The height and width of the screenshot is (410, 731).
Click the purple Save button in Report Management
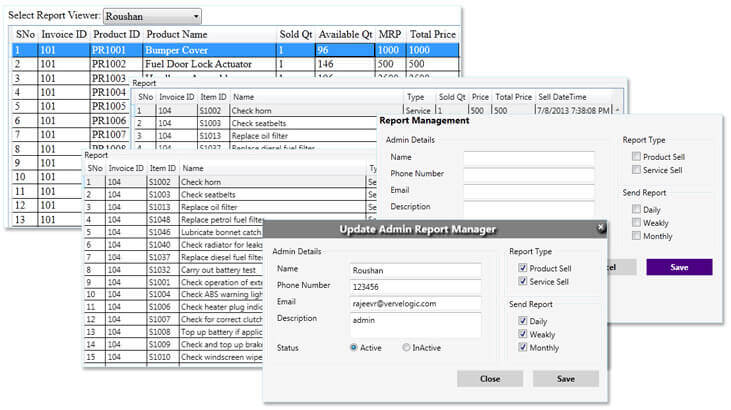[679, 267]
